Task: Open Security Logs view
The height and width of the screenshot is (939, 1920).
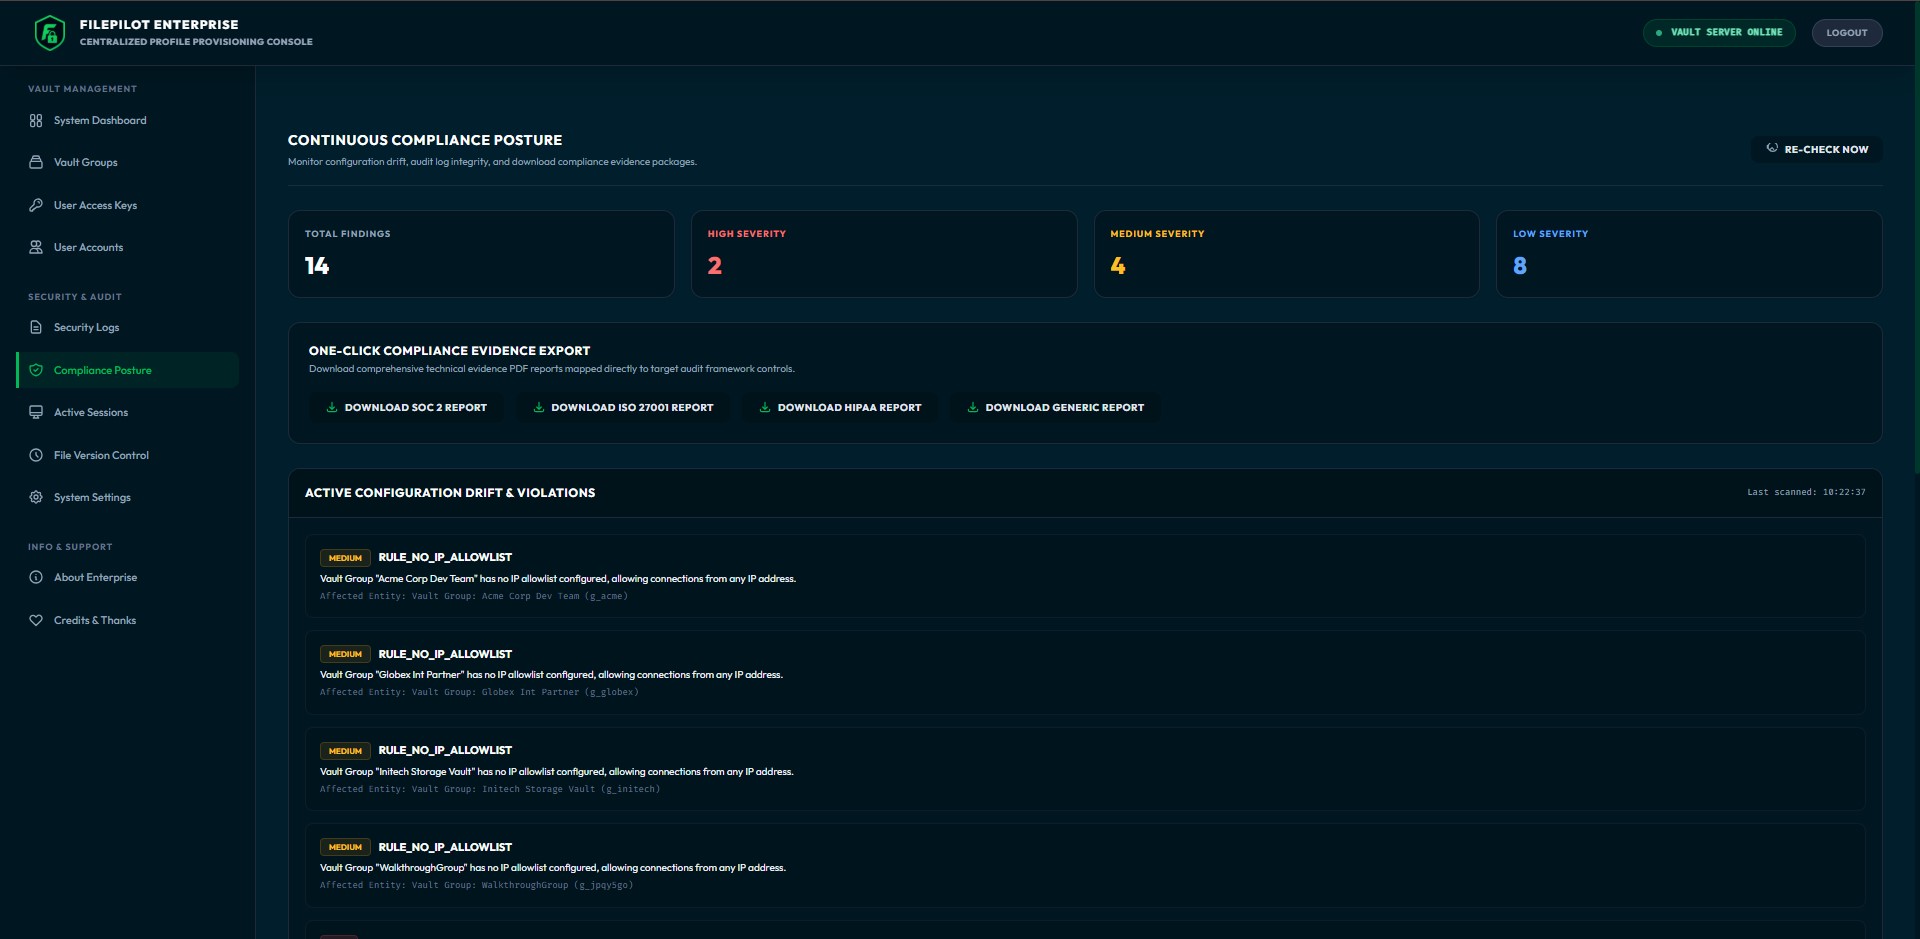Action: (x=128, y=327)
